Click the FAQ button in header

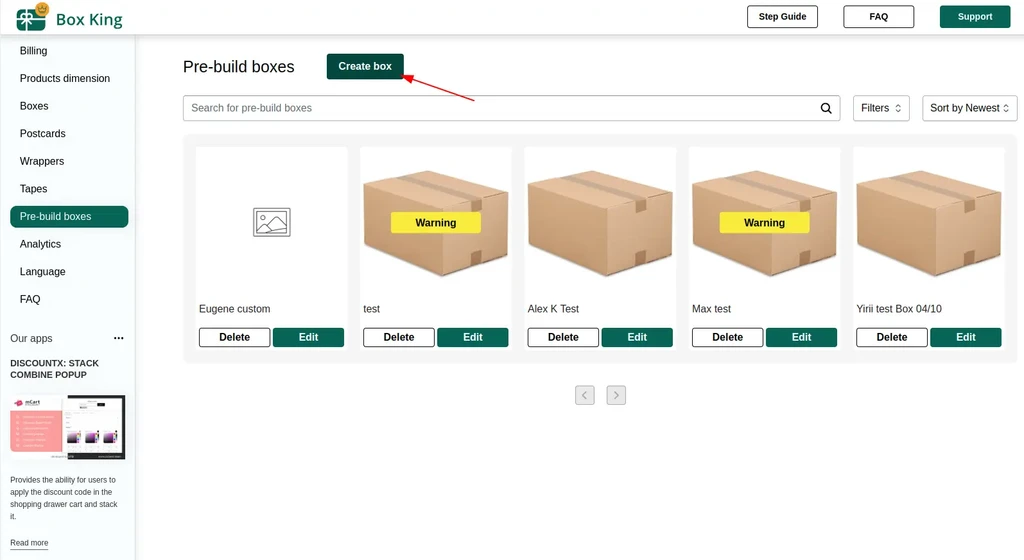(x=878, y=17)
